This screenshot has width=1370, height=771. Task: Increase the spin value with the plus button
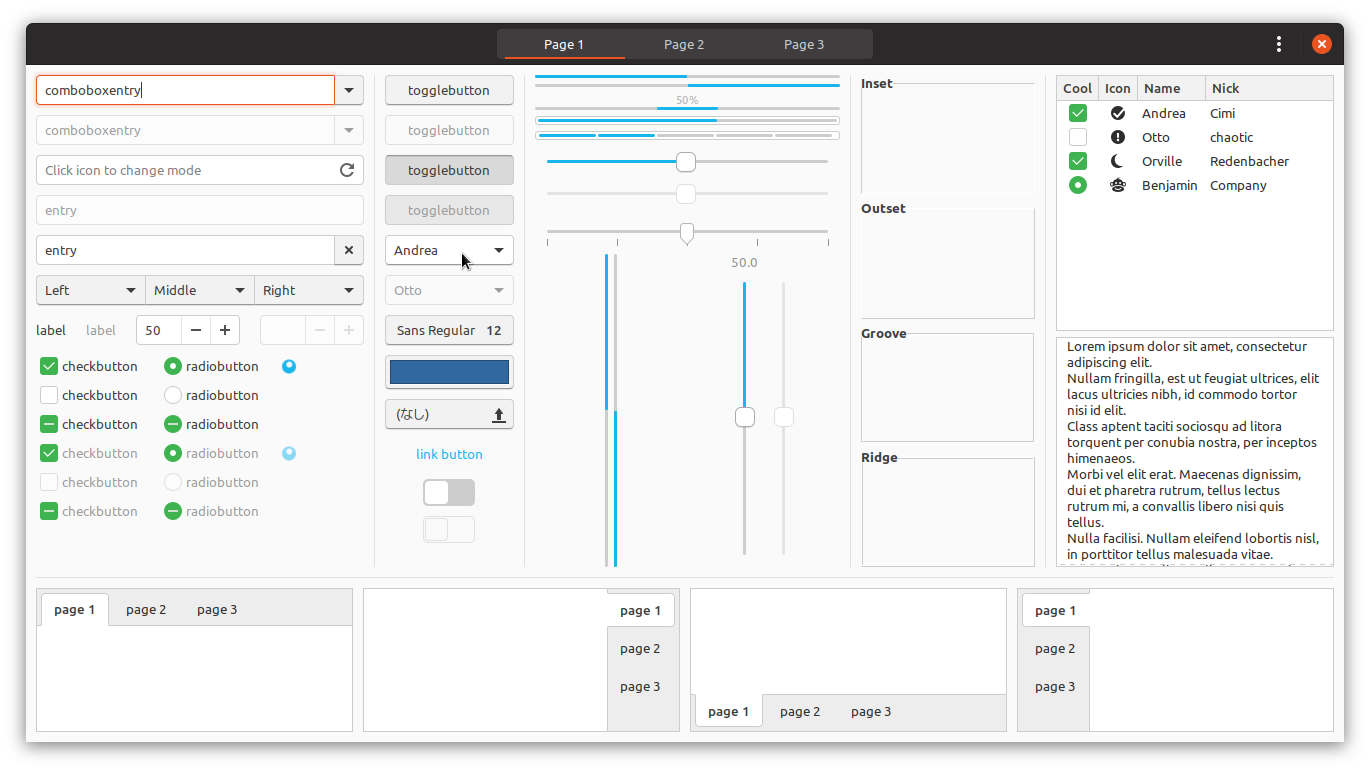tap(225, 330)
